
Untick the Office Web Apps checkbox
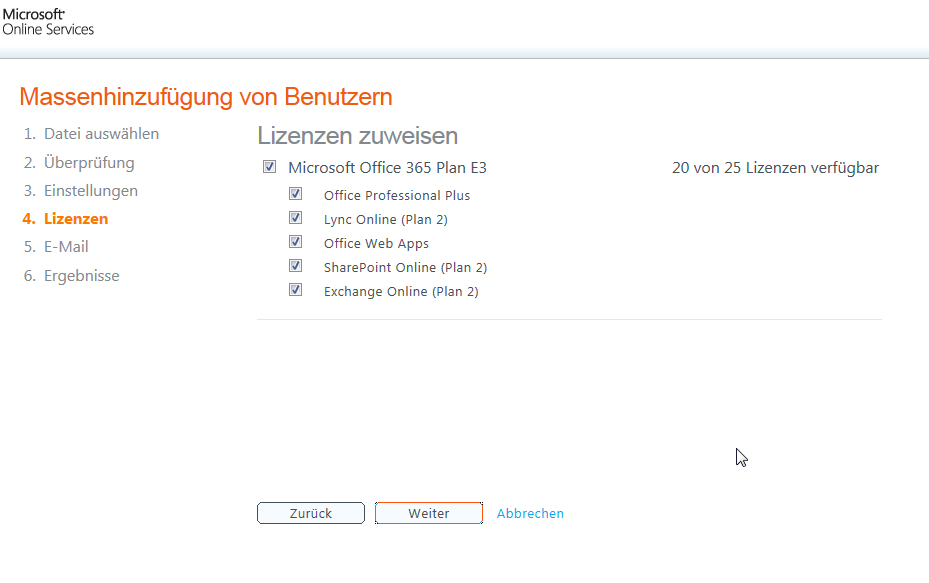point(295,242)
